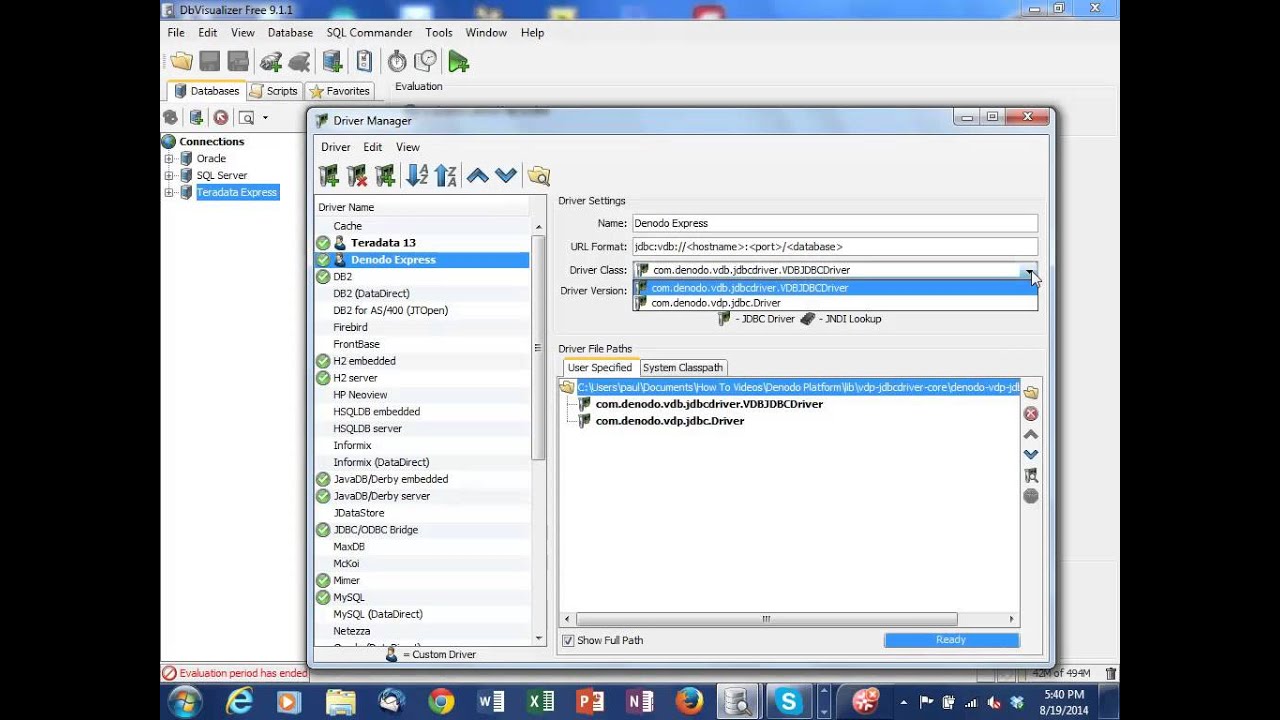Select com.denodo.vdb.jdbcdriver.VDBJDBCDriver in path tree
This screenshot has height=720, width=1280.
pyautogui.click(x=709, y=404)
